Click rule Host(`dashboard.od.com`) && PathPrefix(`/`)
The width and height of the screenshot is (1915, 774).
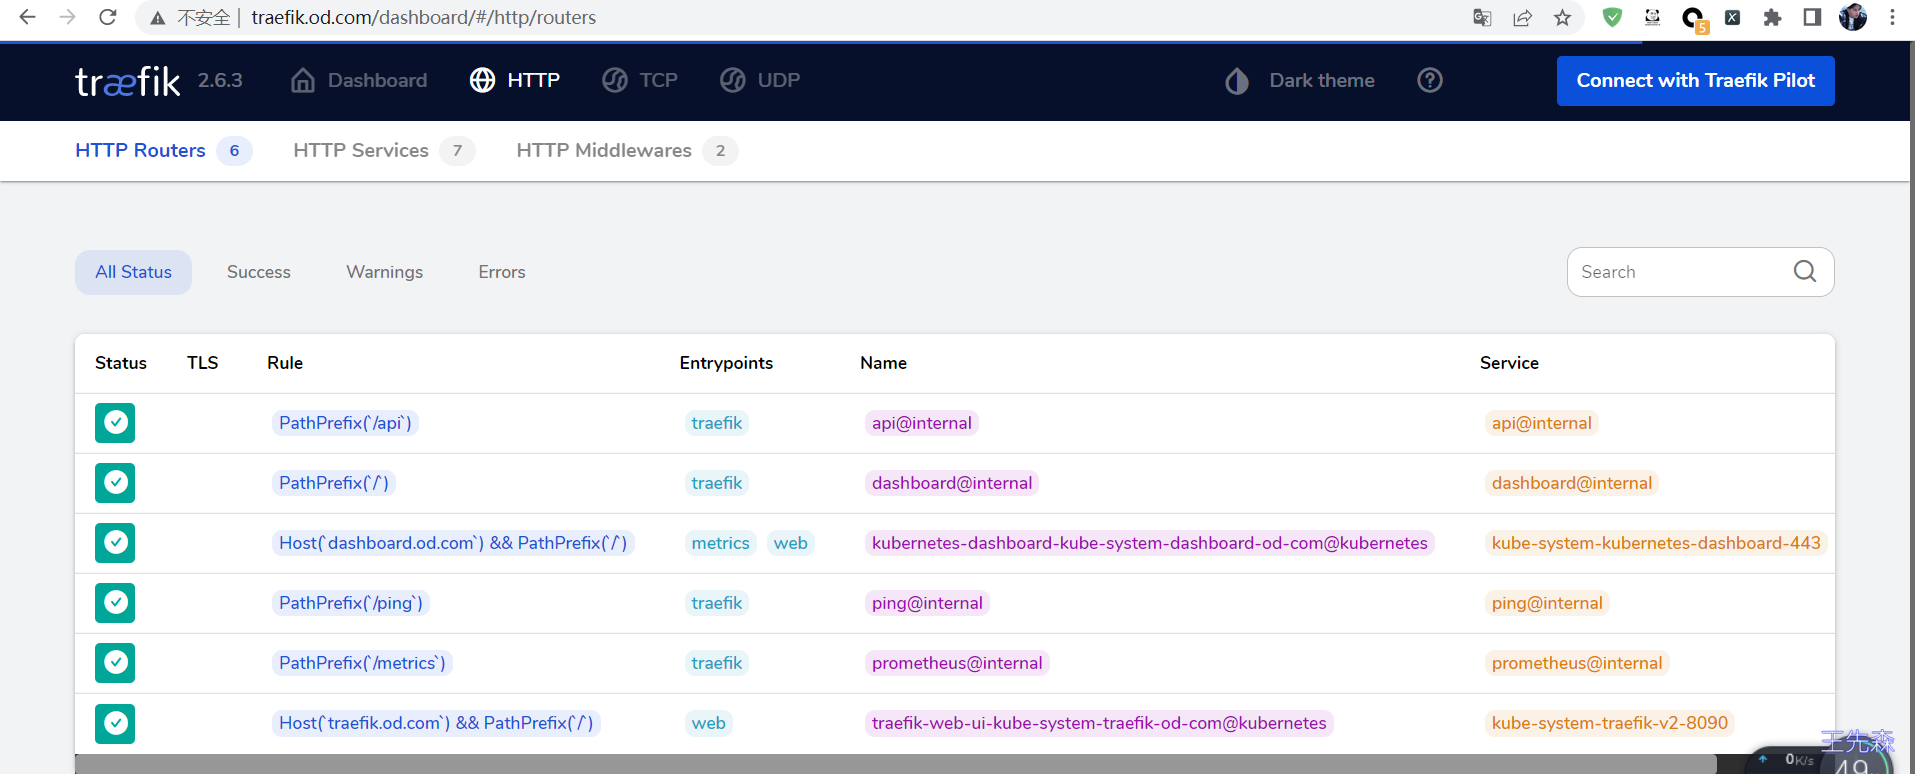click(453, 543)
